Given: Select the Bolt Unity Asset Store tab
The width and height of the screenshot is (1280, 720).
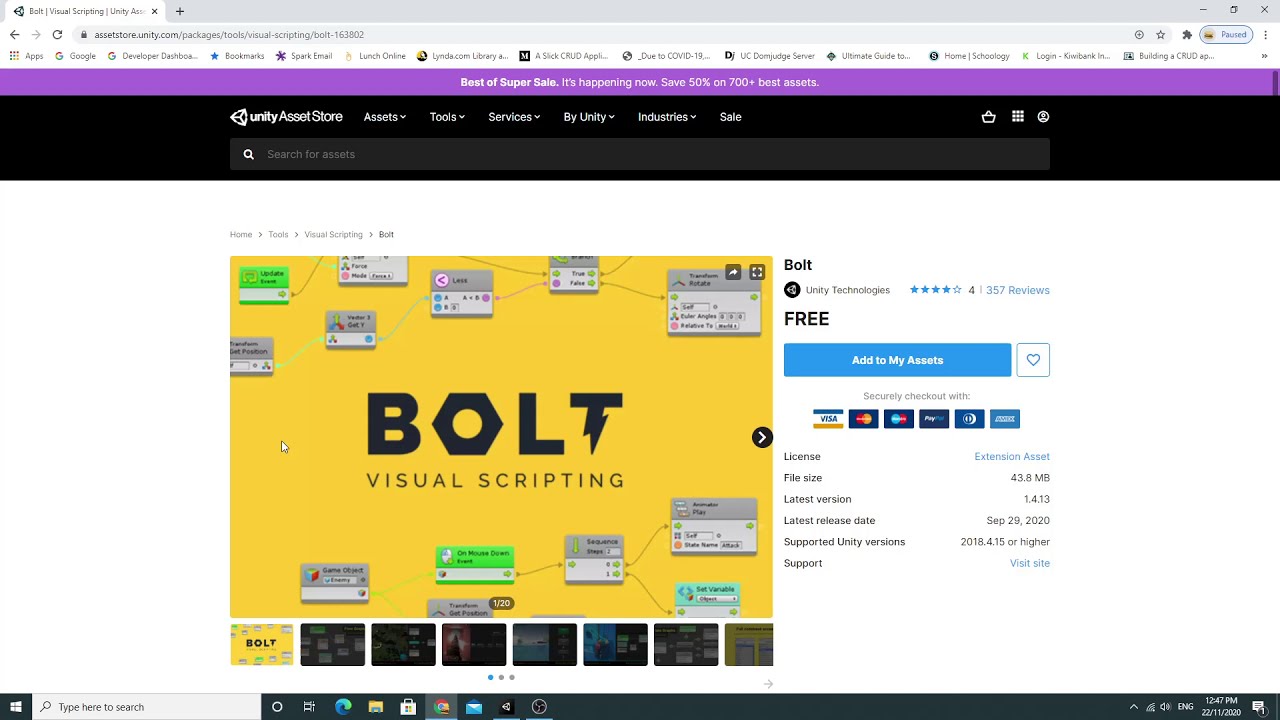Looking at the screenshot, I should pyautogui.click(x=86, y=11).
